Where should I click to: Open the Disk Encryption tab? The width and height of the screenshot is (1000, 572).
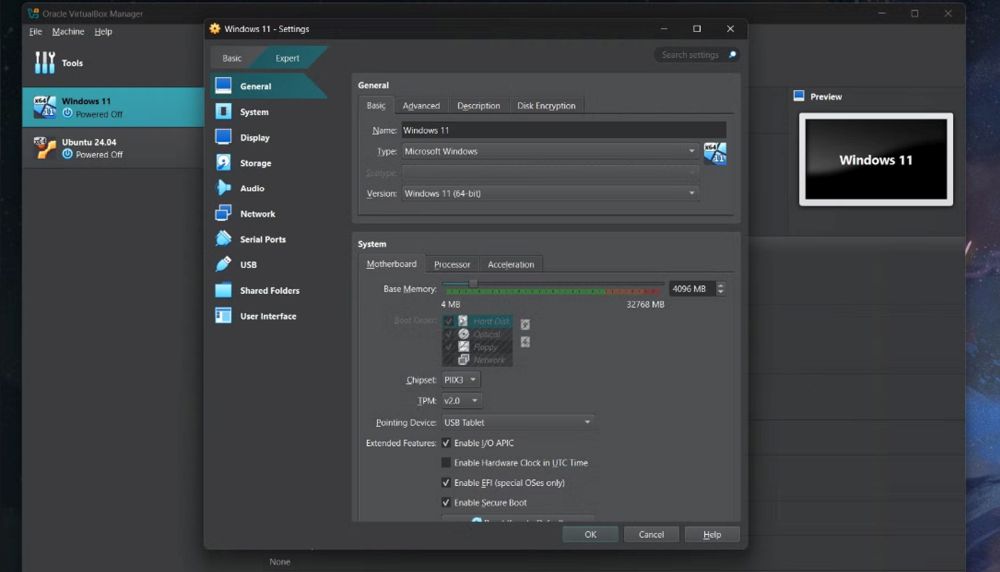[x=546, y=106]
